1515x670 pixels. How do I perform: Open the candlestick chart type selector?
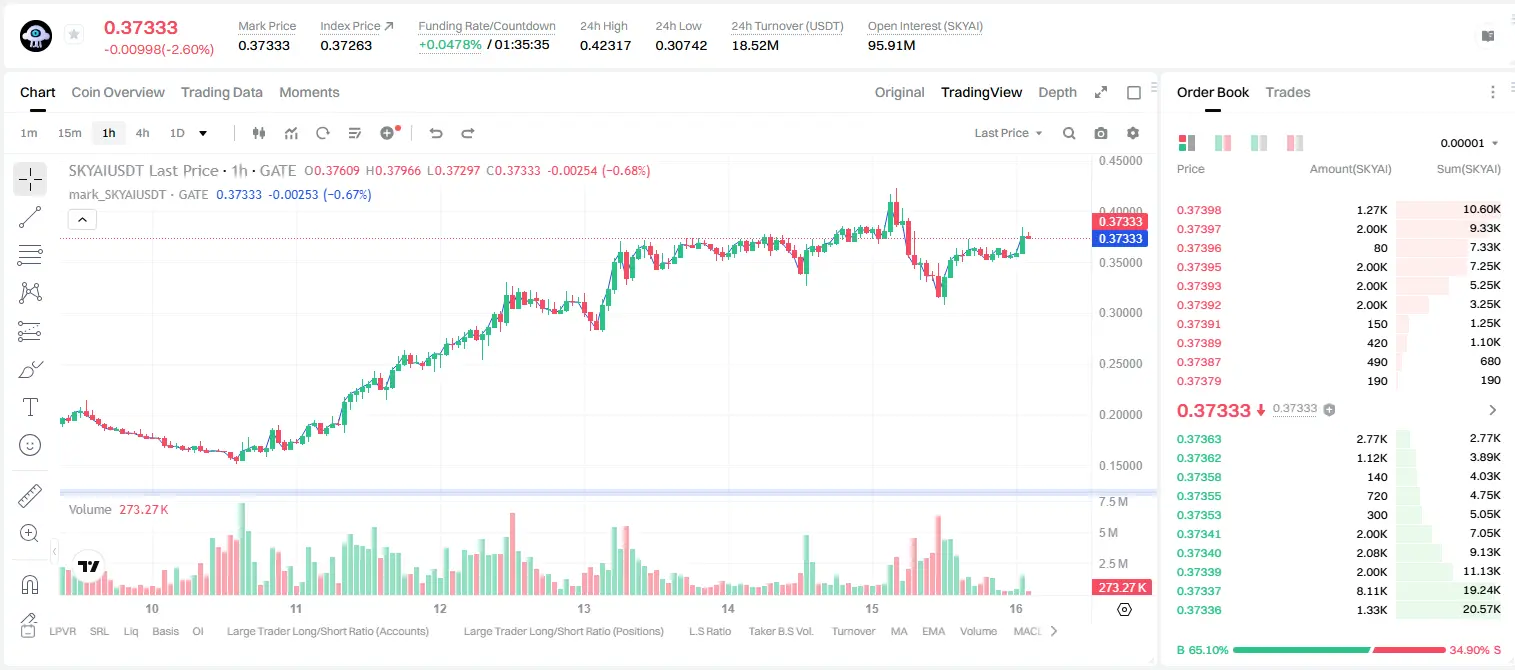(259, 133)
